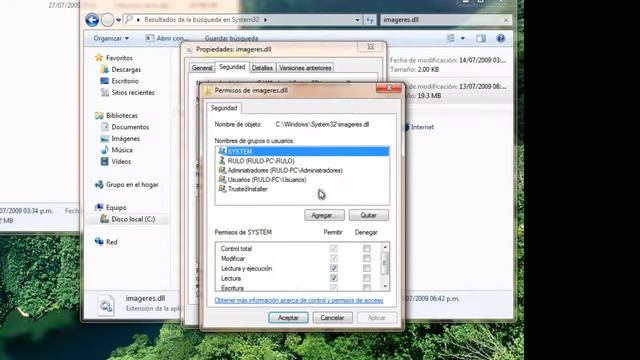The image size is (640, 360).
Task: Toggle Denegar checkbox for Lectura
Action: click(367, 278)
